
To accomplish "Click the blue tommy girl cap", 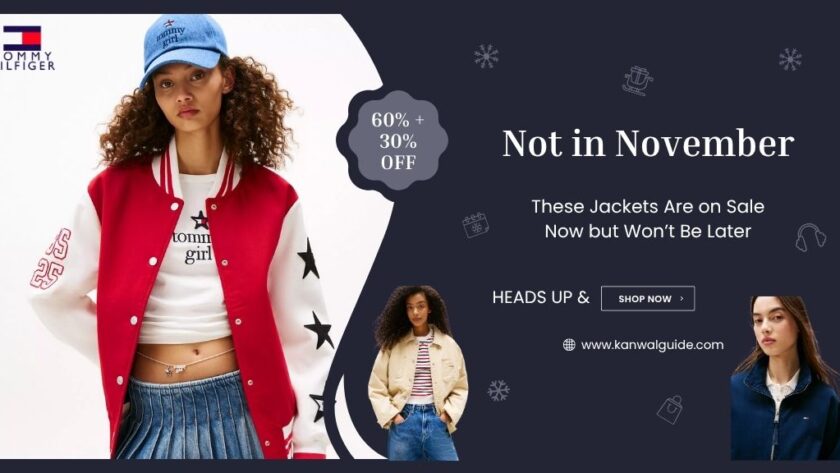I will point(184,46).
